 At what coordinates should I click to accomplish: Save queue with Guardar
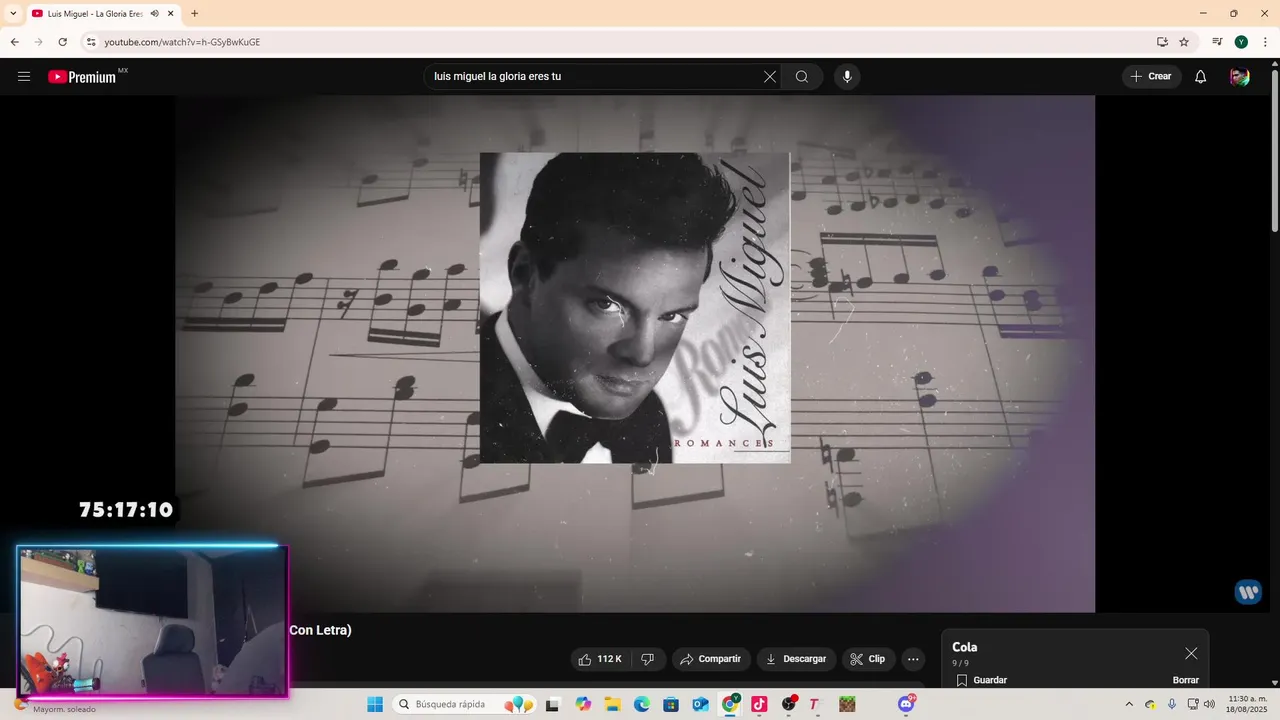point(981,680)
